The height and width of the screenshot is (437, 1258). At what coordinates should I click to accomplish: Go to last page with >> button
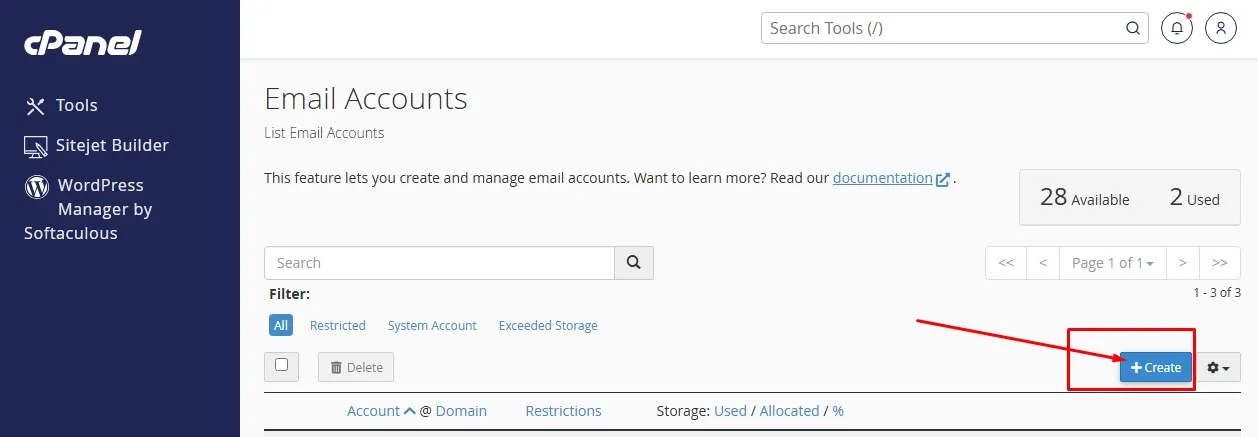(x=1220, y=263)
